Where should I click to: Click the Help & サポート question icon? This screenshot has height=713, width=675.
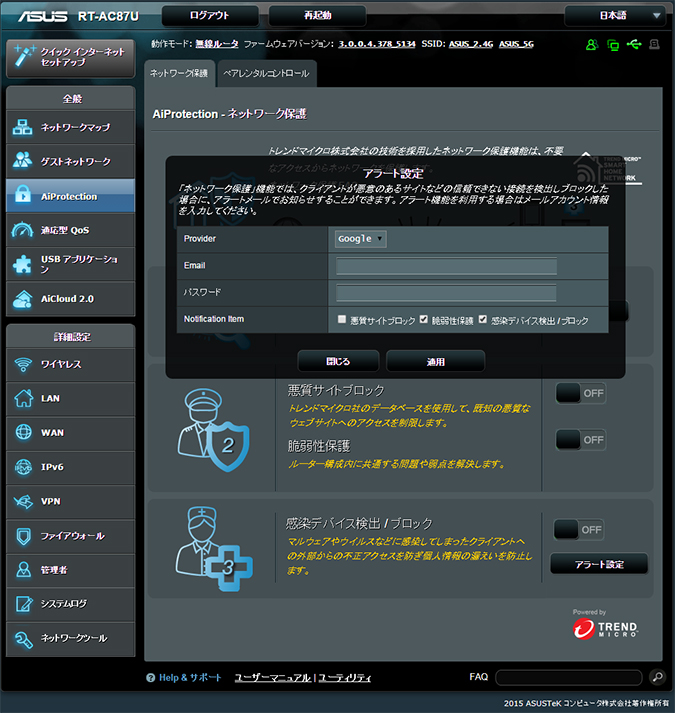point(150,678)
